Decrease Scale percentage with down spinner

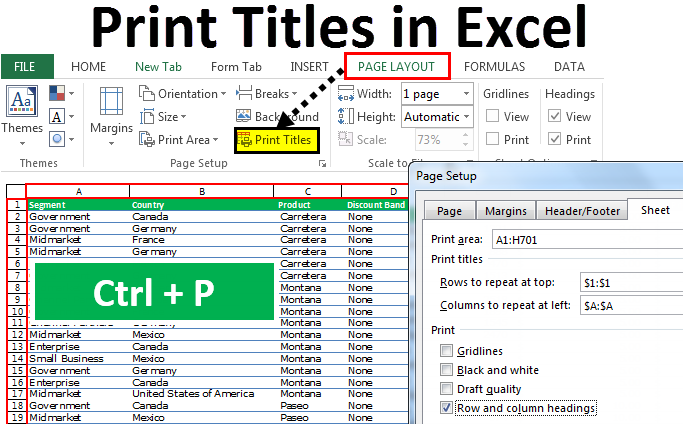(466, 144)
